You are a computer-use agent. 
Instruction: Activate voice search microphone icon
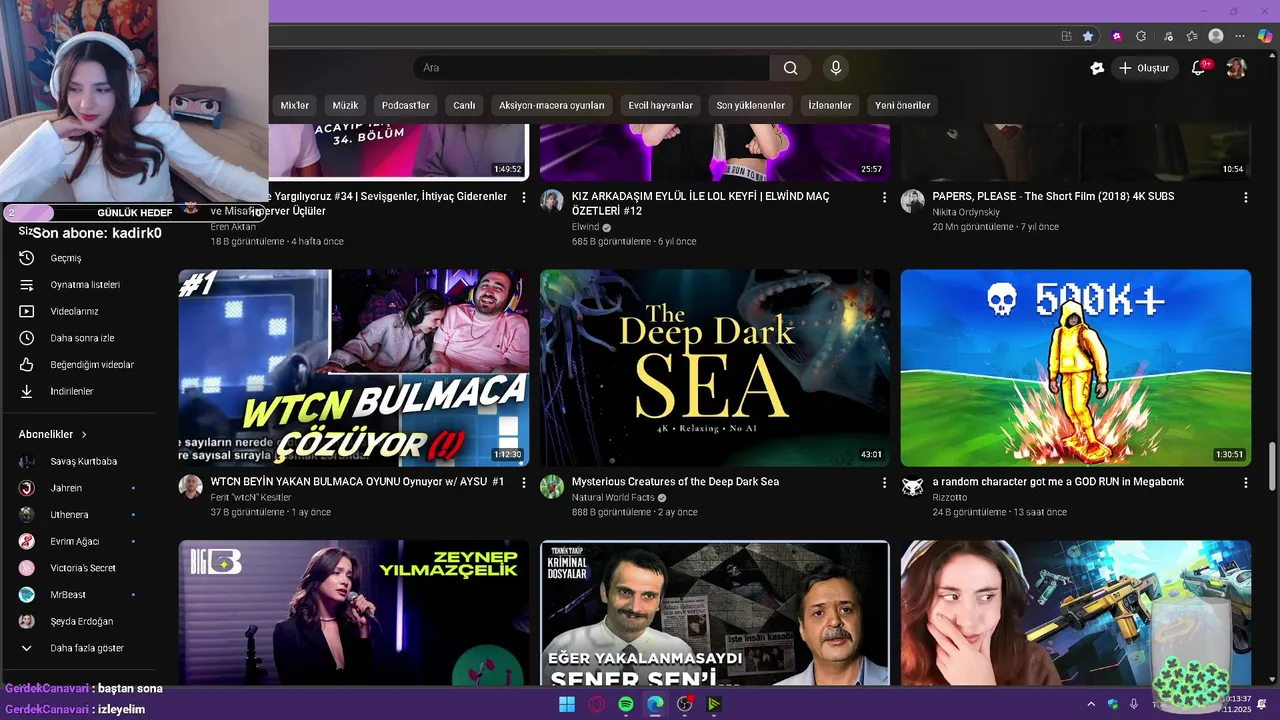pyautogui.click(x=836, y=68)
